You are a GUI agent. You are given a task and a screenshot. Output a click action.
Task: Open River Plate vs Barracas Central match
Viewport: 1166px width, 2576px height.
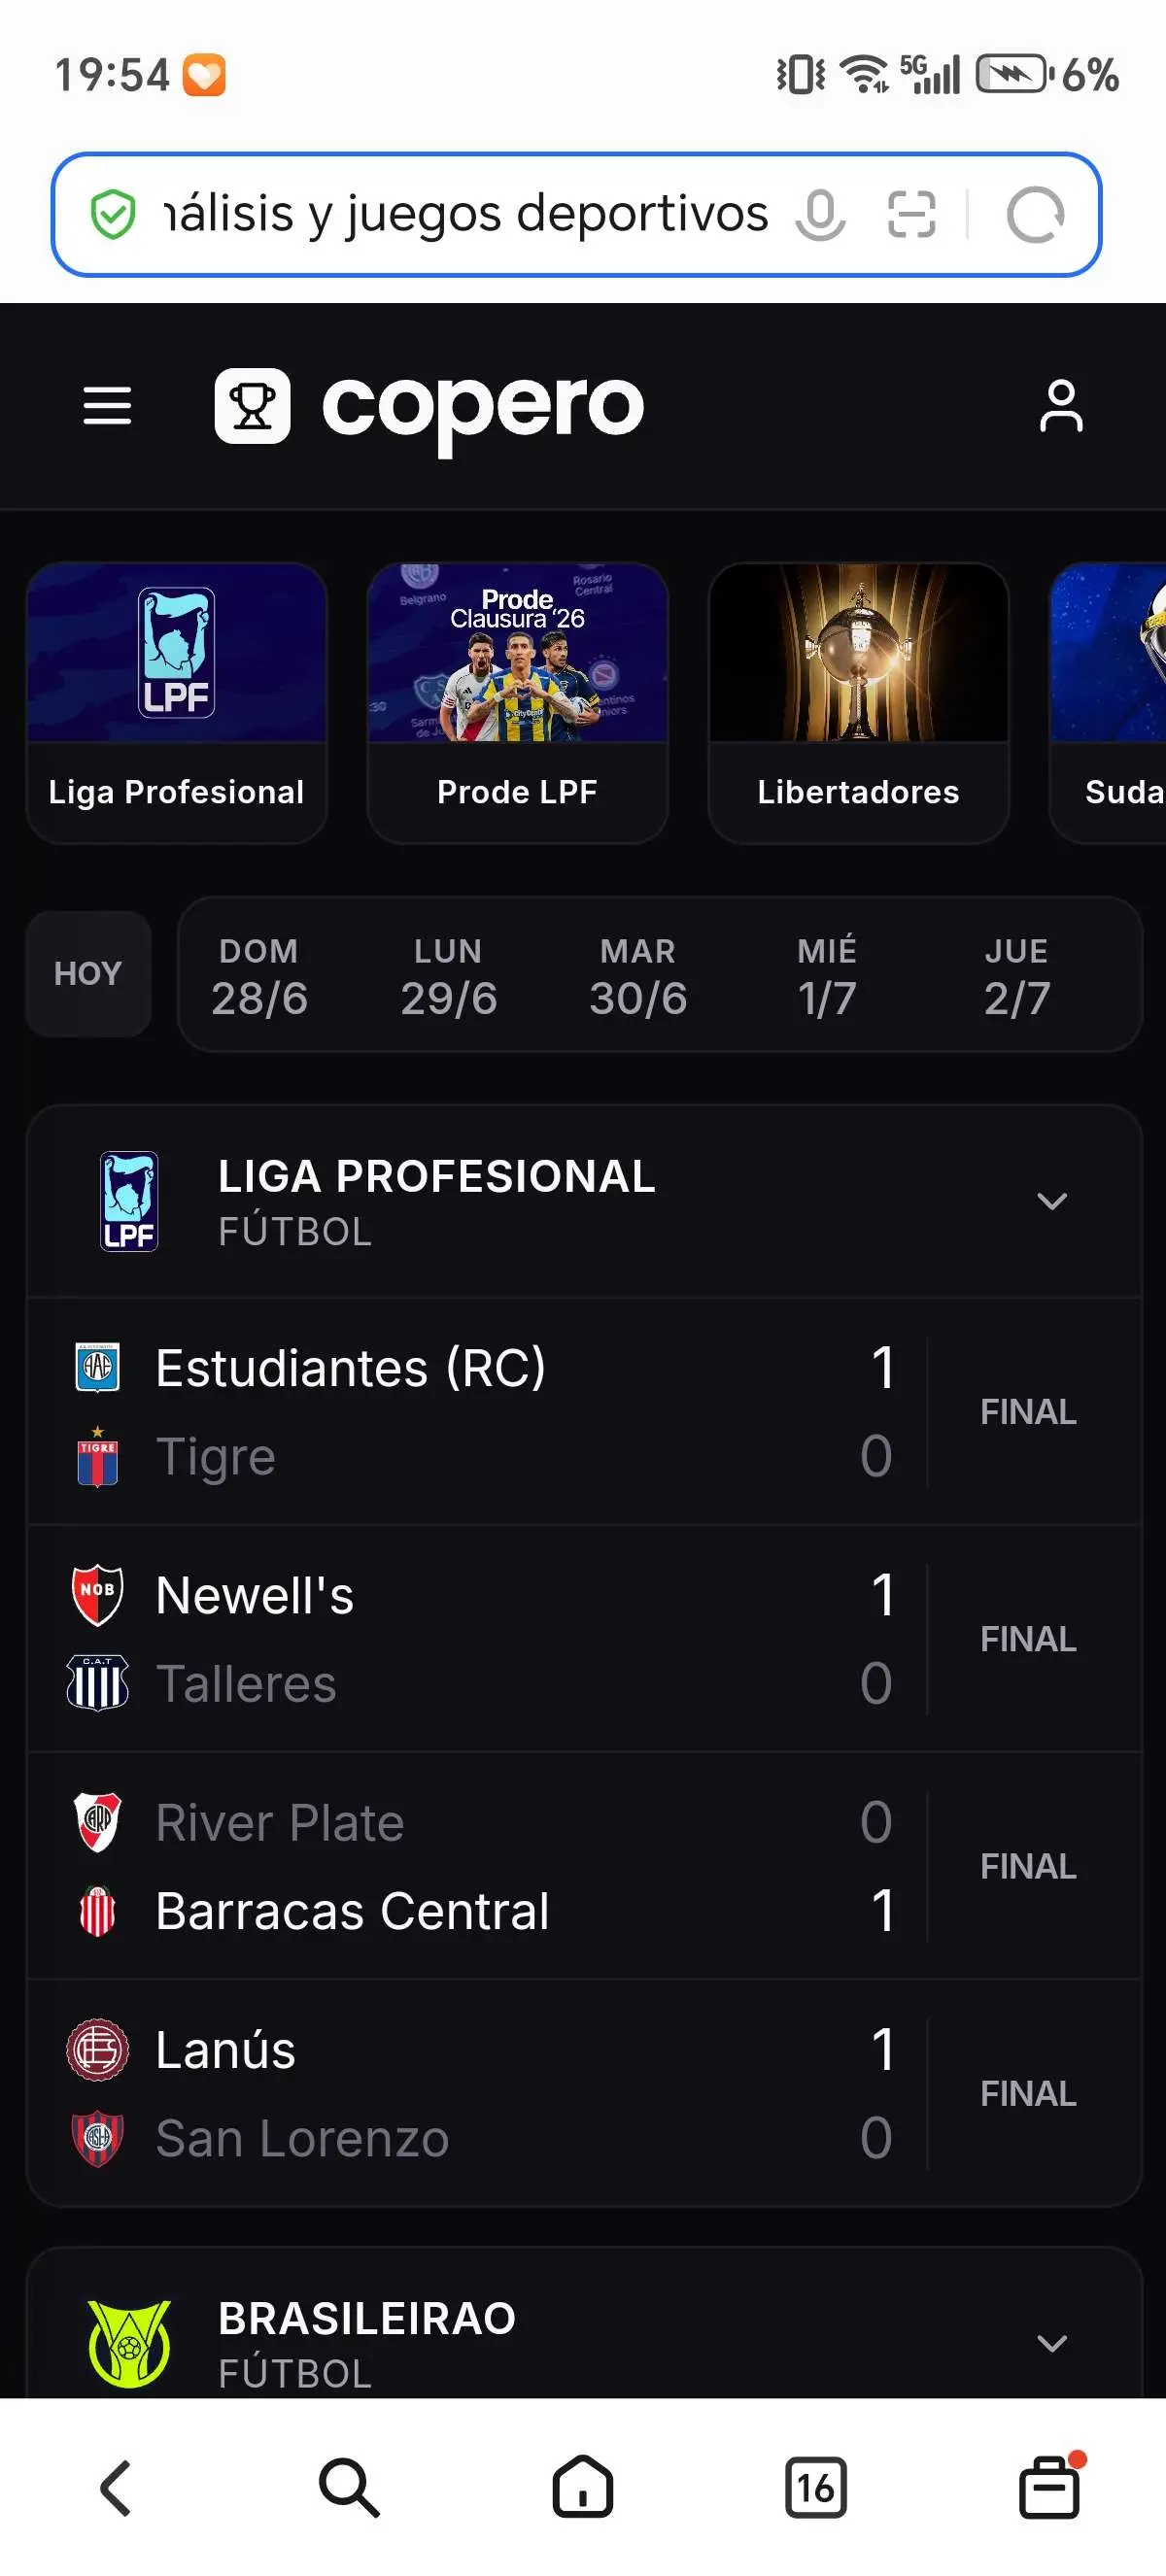[x=584, y=1866]
